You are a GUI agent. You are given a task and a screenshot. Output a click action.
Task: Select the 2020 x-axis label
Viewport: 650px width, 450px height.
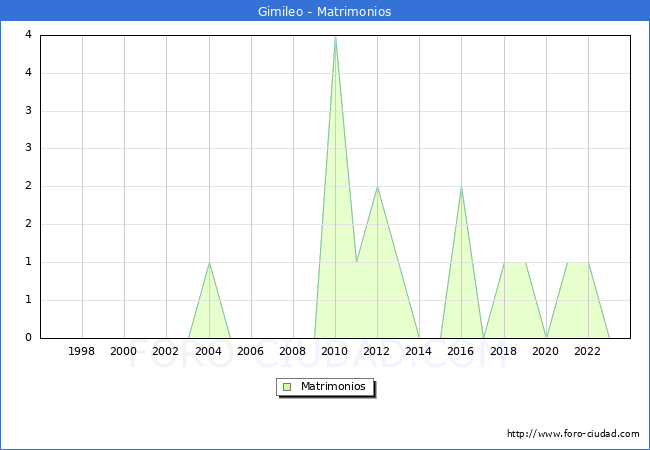(x=546, y=351)
